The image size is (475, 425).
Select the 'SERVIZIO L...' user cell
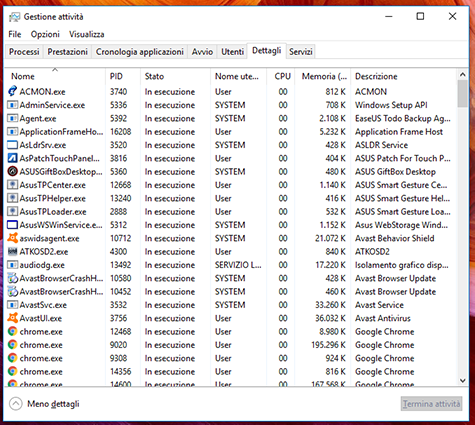pos(238,265)
